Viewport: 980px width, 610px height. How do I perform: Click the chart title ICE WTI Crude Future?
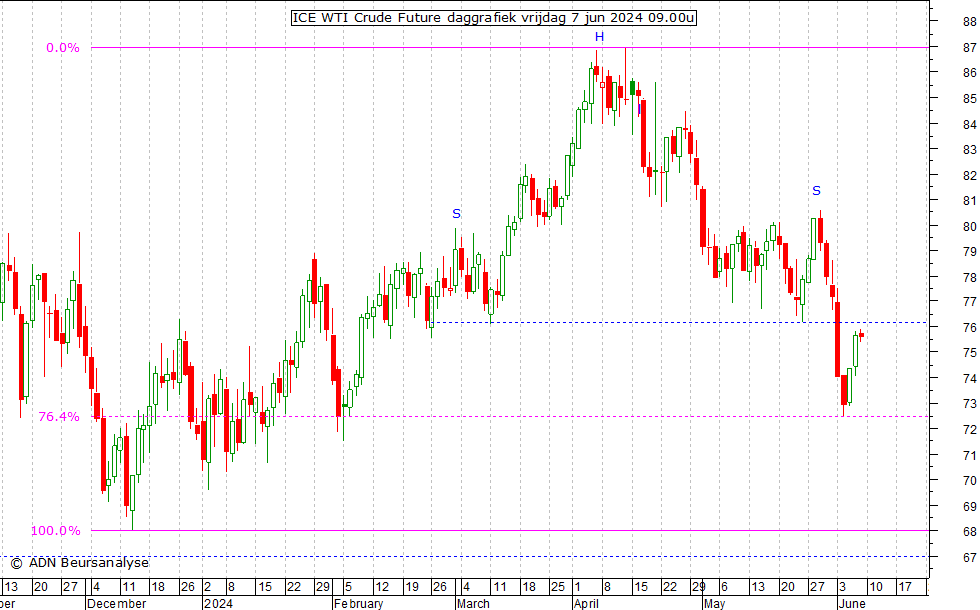493,18
